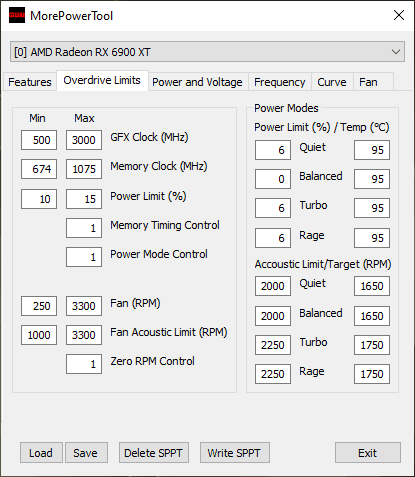415x477 pixels.
Task: Click the Zero RPM Control label
Action: [152, 361]
